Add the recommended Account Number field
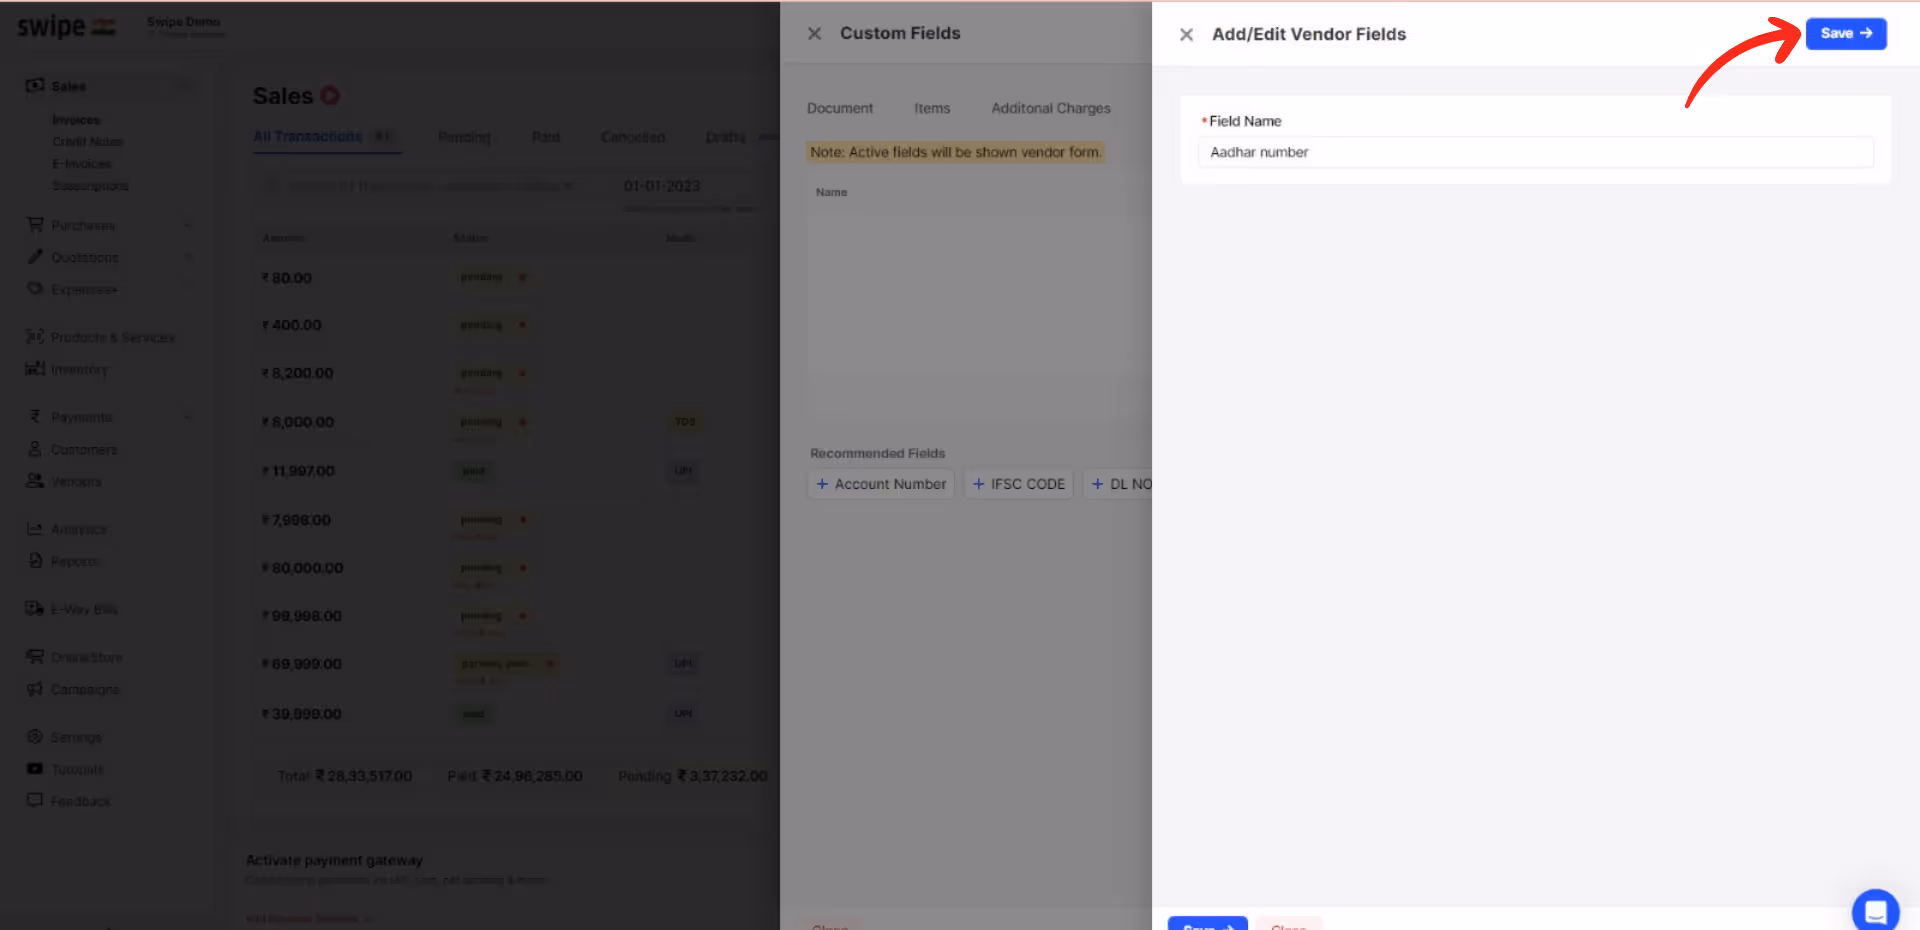 point(881,484)
